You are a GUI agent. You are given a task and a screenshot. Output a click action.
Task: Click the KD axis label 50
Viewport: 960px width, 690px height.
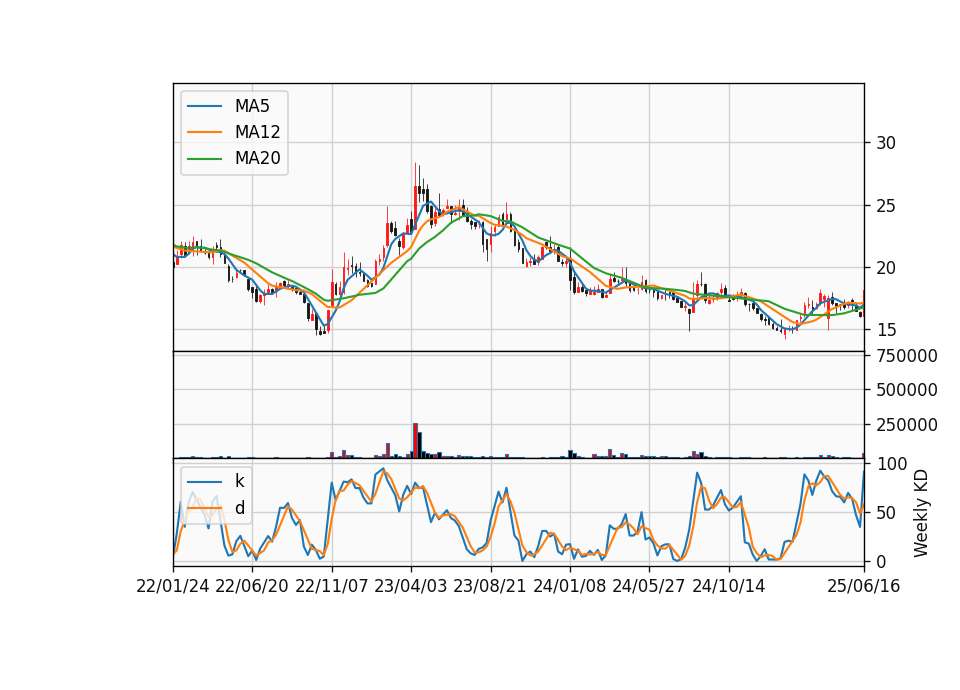(x=886, y=513)
